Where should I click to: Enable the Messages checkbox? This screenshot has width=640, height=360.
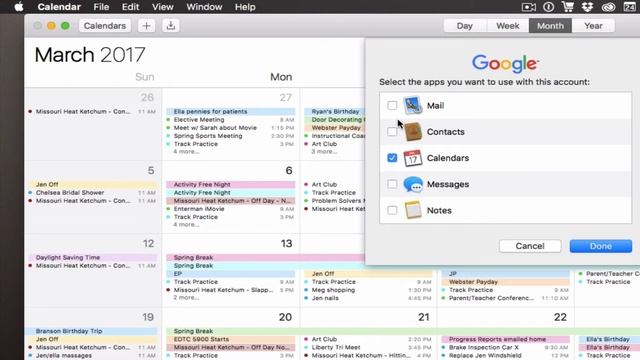(x=392, y=184)
